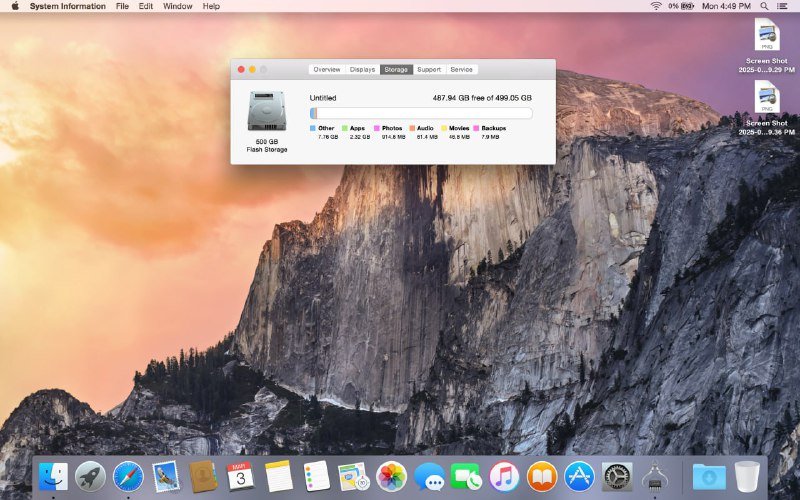Open App Store icon in Dock
The image size is (800, 500).
pyautogui.click(x=579, y=477)
